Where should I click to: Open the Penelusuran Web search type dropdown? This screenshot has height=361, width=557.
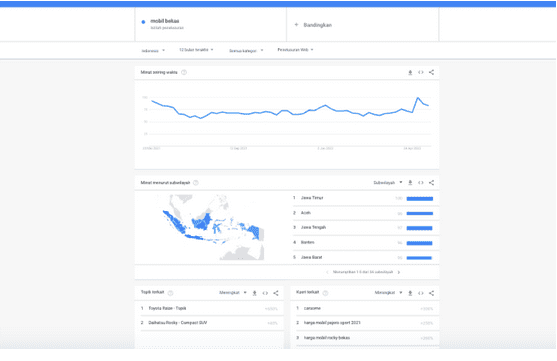(x=295, y=50)
